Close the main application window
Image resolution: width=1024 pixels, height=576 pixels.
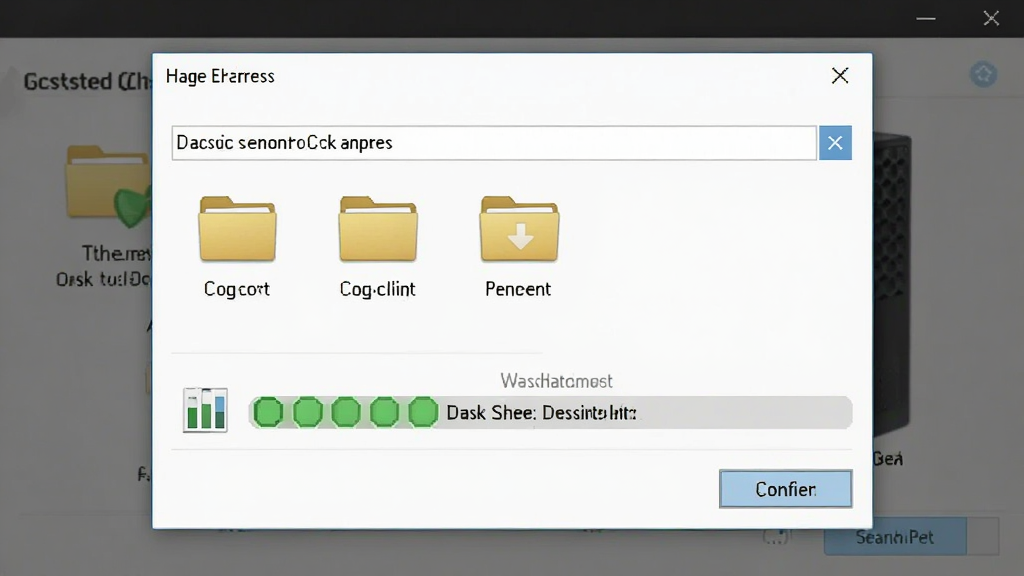click(991, 18)
